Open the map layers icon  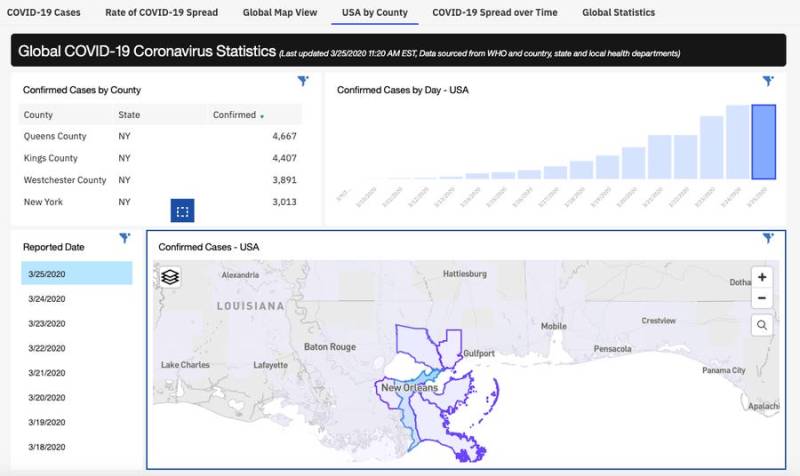coord(170,277)
